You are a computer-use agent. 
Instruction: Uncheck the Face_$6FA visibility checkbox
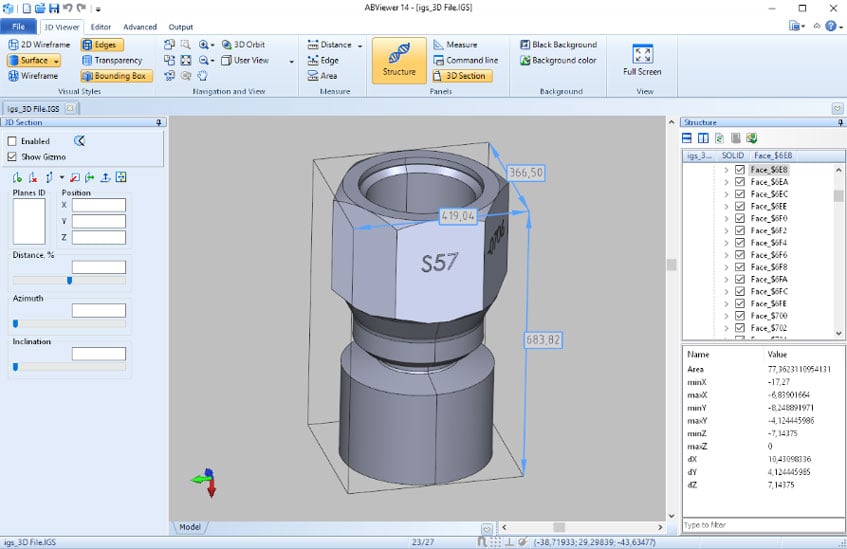(x=740, y=279)
